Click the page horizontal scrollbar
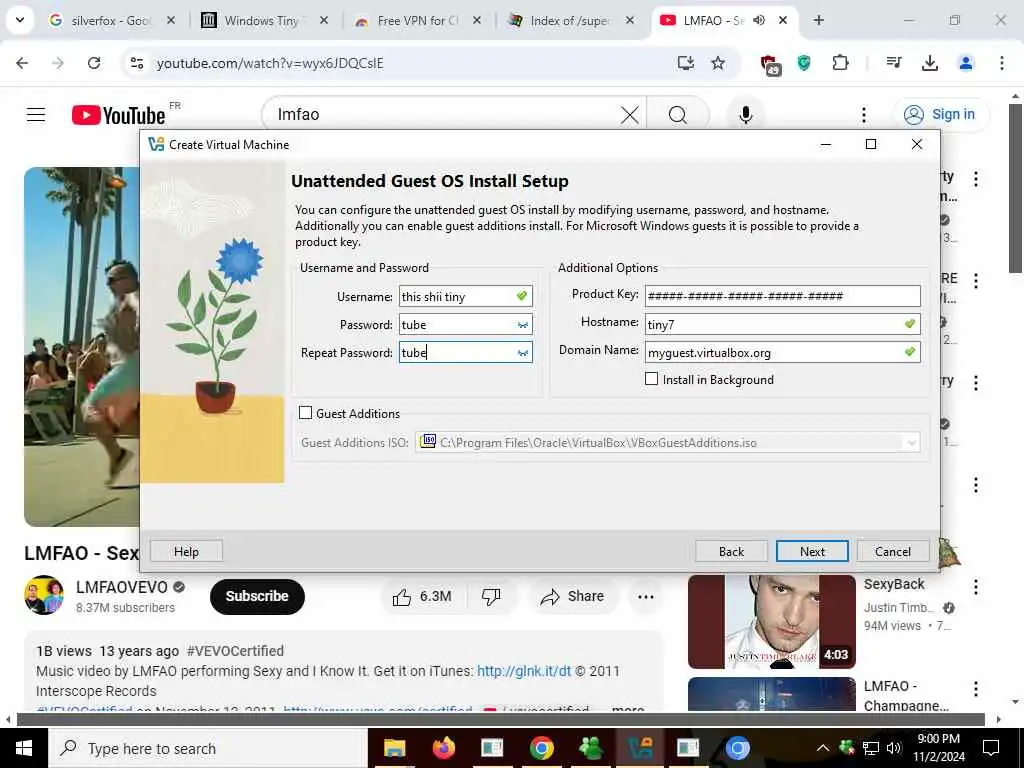 500,719
